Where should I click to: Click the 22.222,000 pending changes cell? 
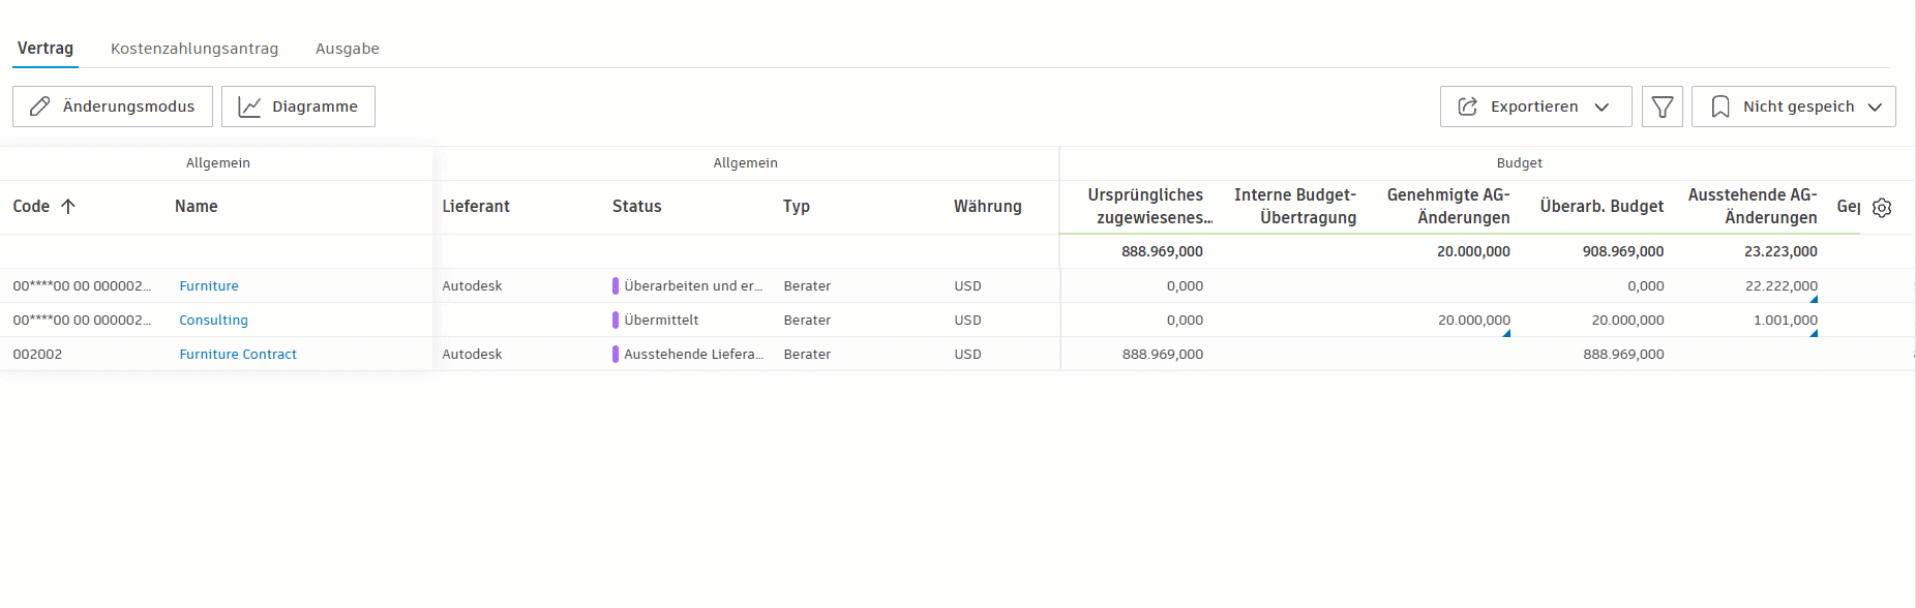coord(1780,286)
